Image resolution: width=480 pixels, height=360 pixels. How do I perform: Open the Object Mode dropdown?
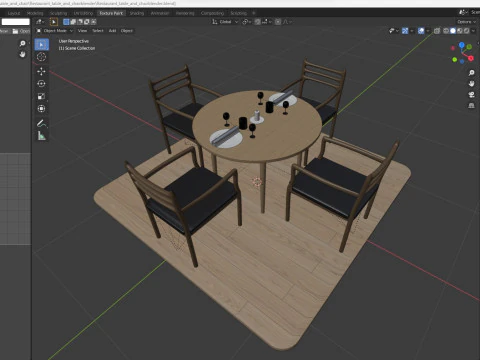pyautogui.click(x=55, y=31)
